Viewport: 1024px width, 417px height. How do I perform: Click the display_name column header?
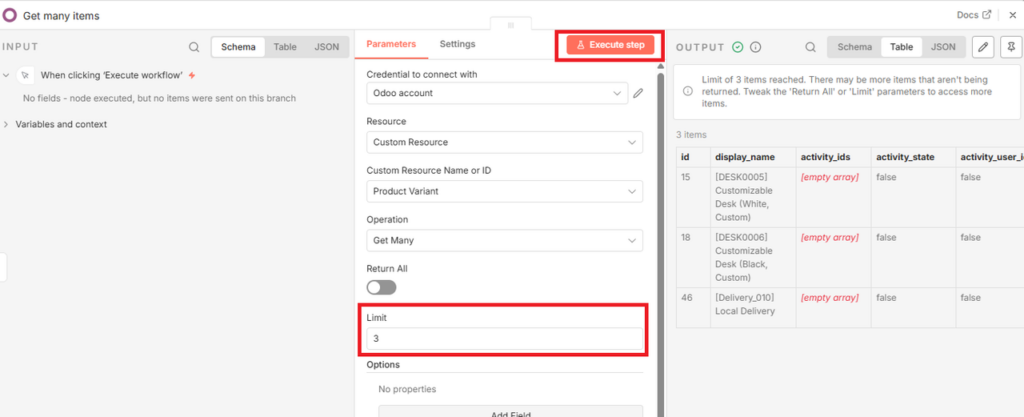tap(752, 157)
